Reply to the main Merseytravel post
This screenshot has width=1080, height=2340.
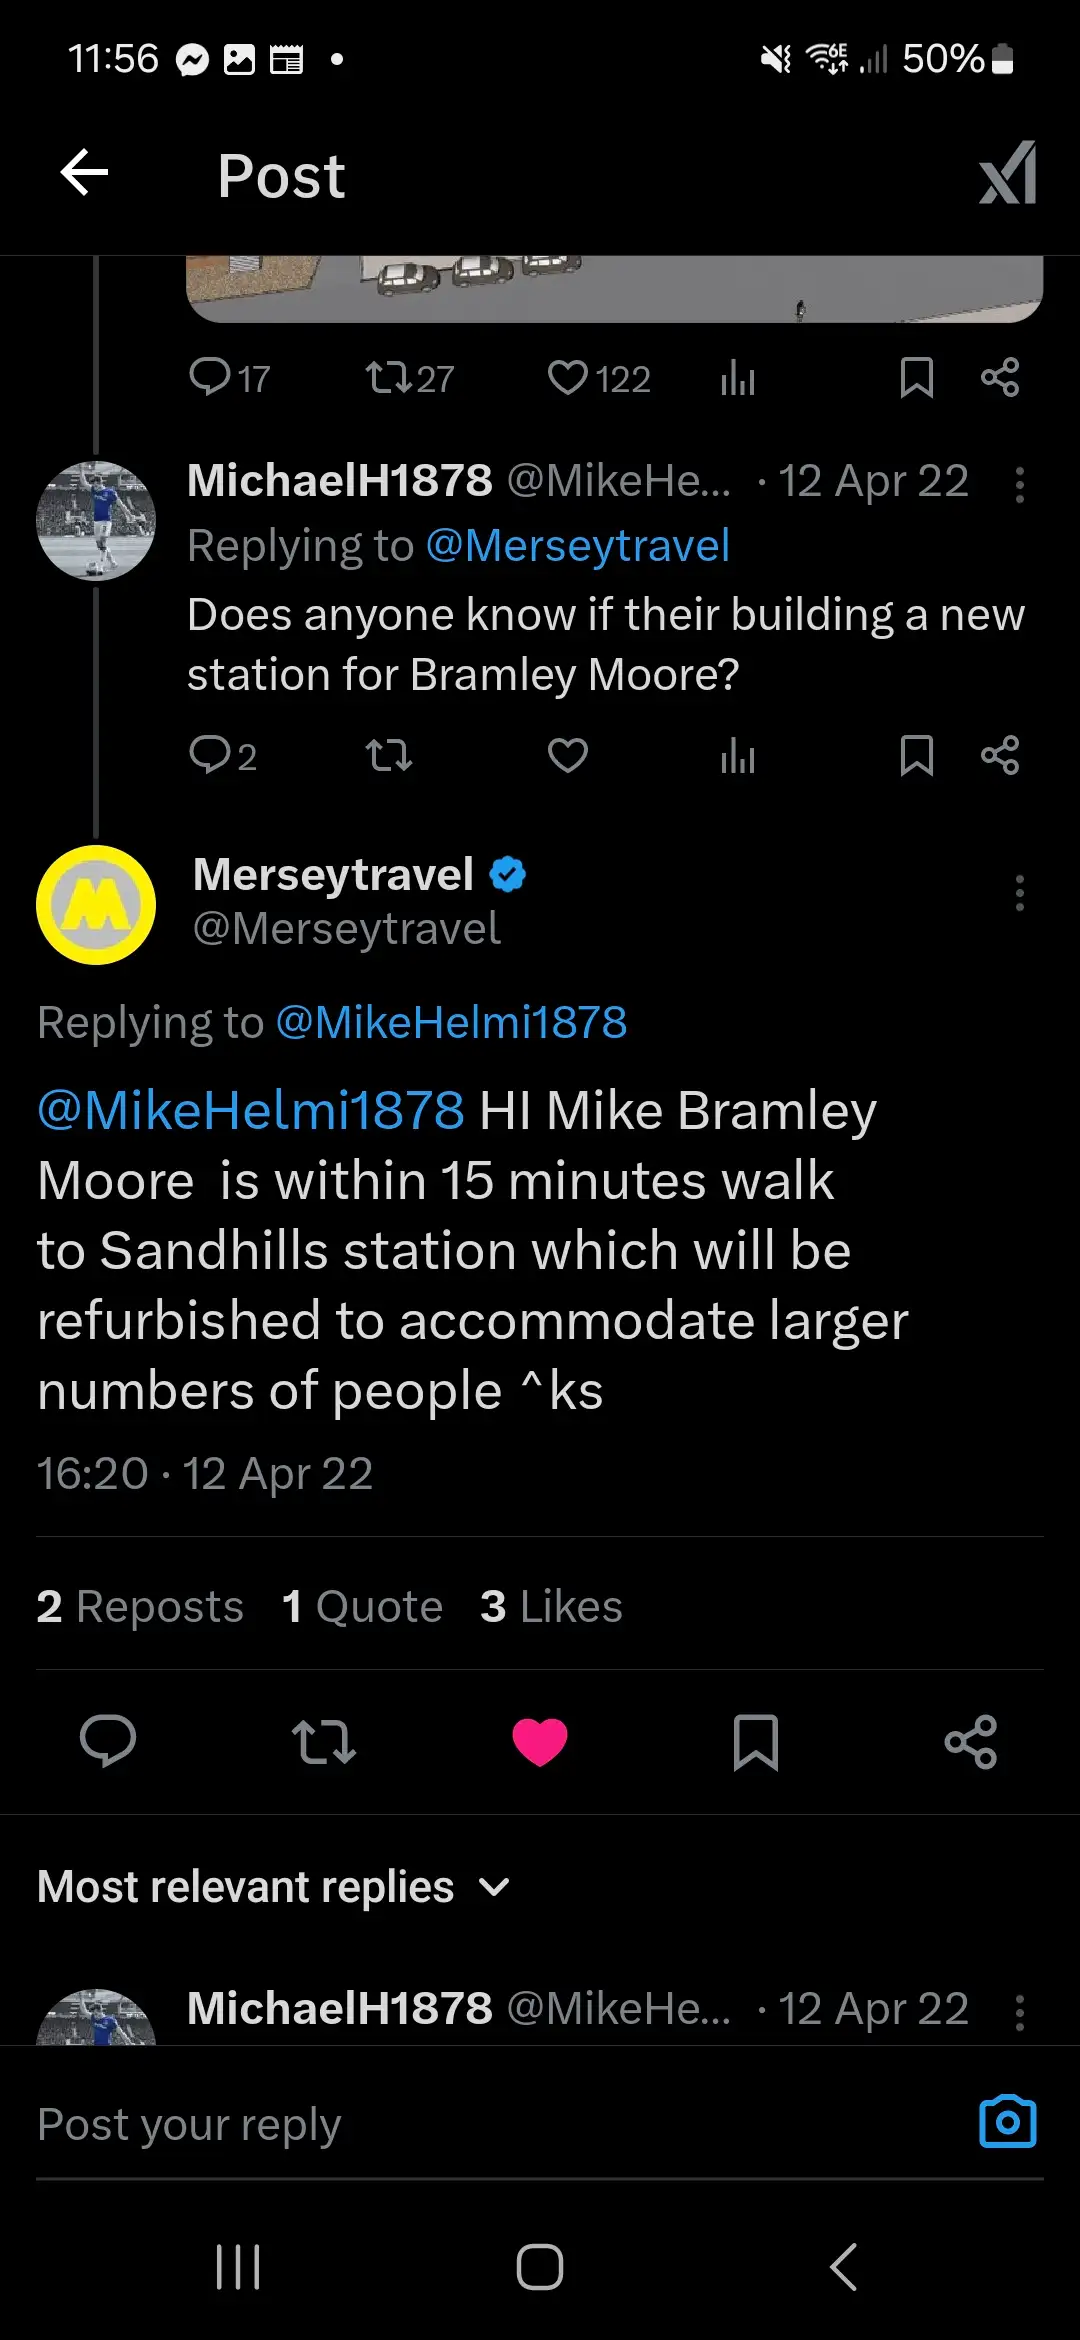(108, 1742)
